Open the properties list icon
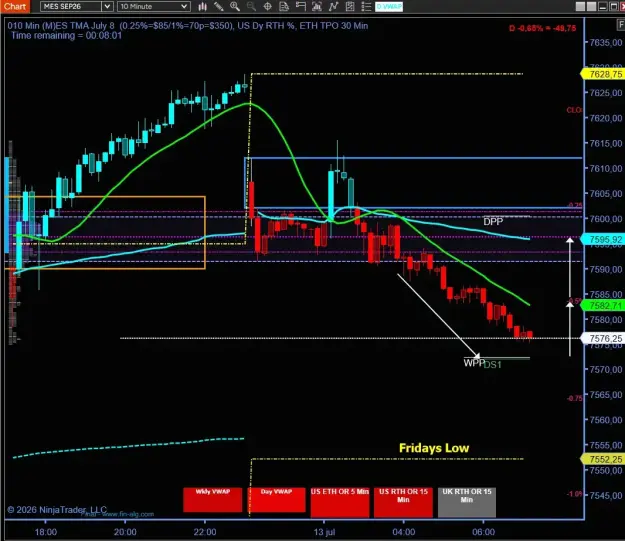Screen dimensions: 625x541 [366, 6]
